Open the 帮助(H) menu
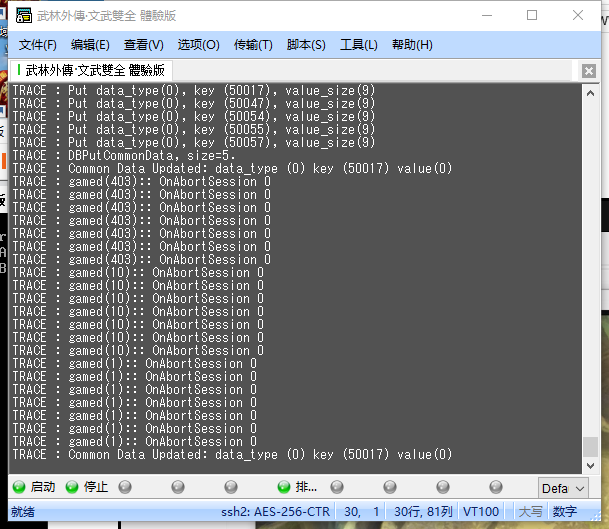The image size is (609, 529). click(412, 45)
